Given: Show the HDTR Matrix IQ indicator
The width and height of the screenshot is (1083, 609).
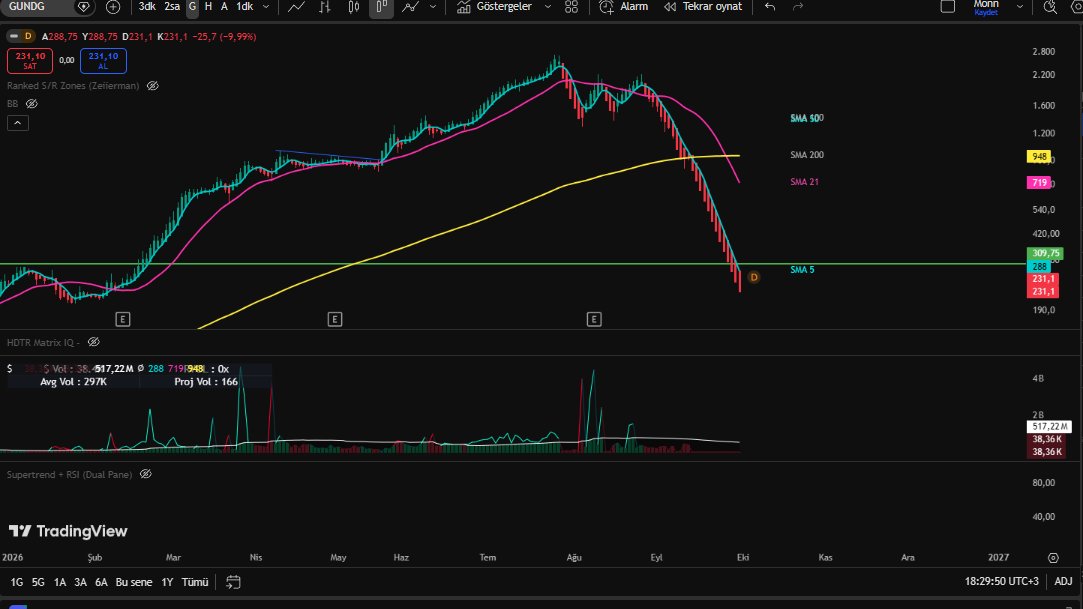Looking at the screenshot, I should click(x=94, y=342).
